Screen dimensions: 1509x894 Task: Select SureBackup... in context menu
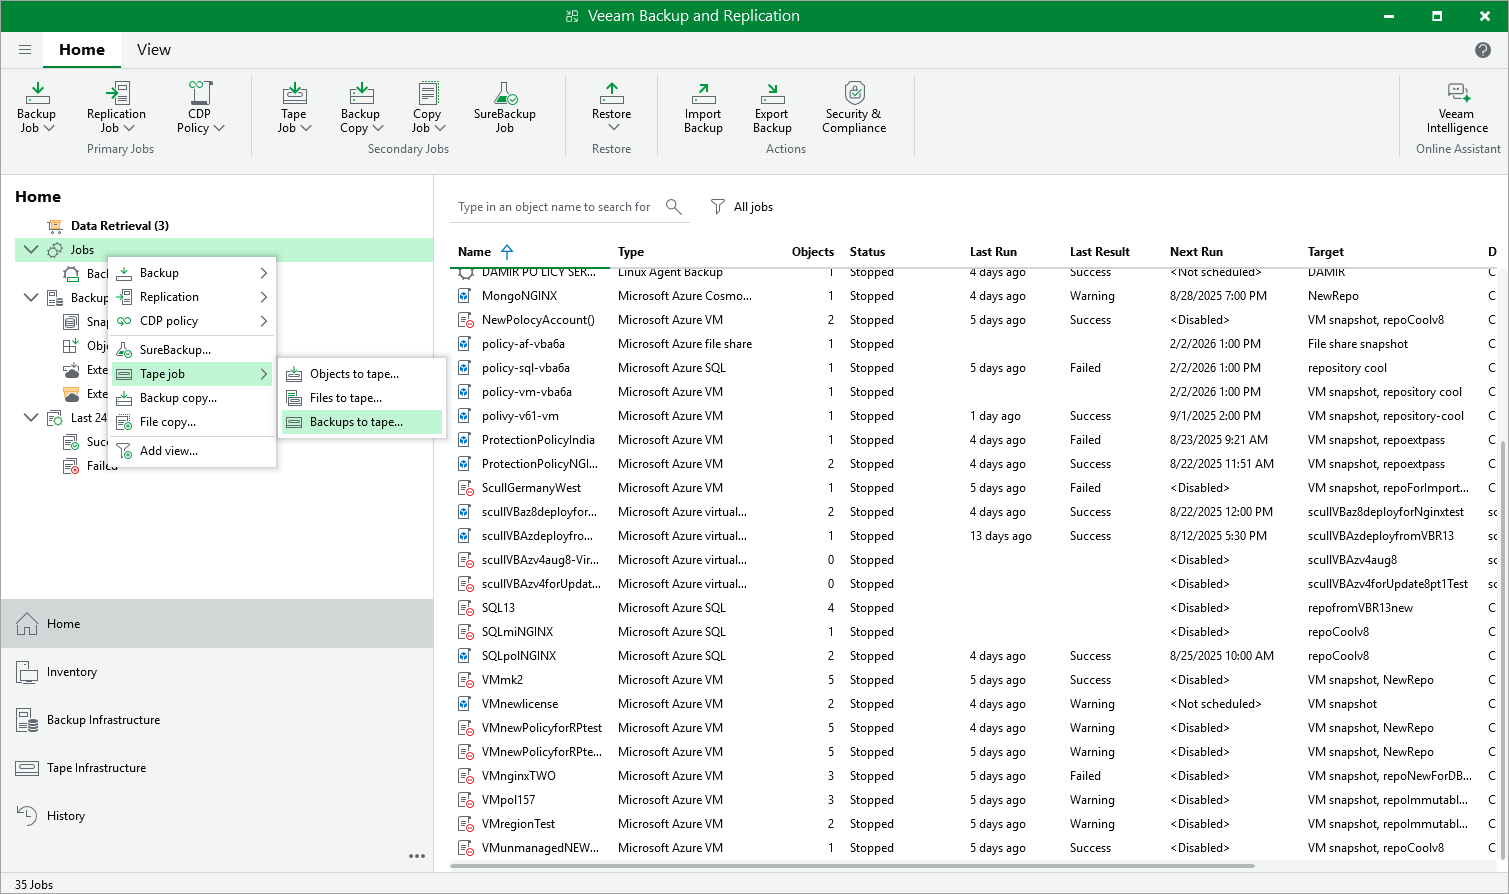click(x=192, y=350)
